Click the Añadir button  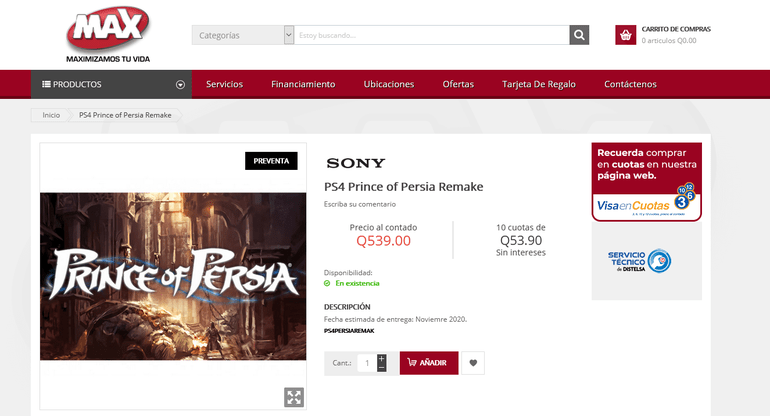[429, 363]
